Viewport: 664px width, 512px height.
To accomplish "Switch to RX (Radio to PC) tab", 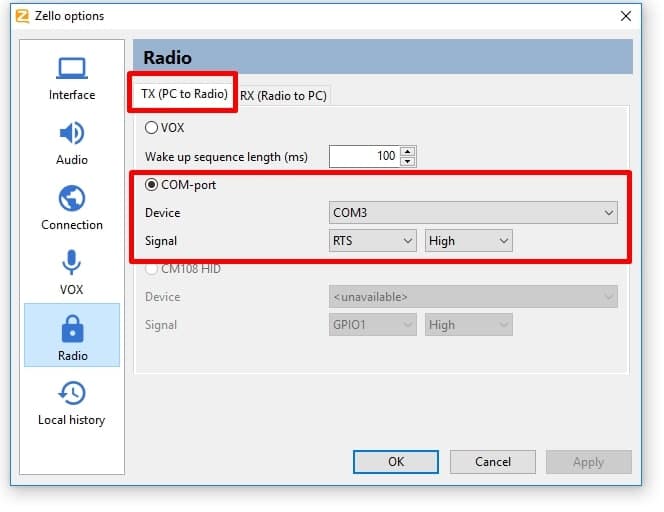I will coord(283,95).
